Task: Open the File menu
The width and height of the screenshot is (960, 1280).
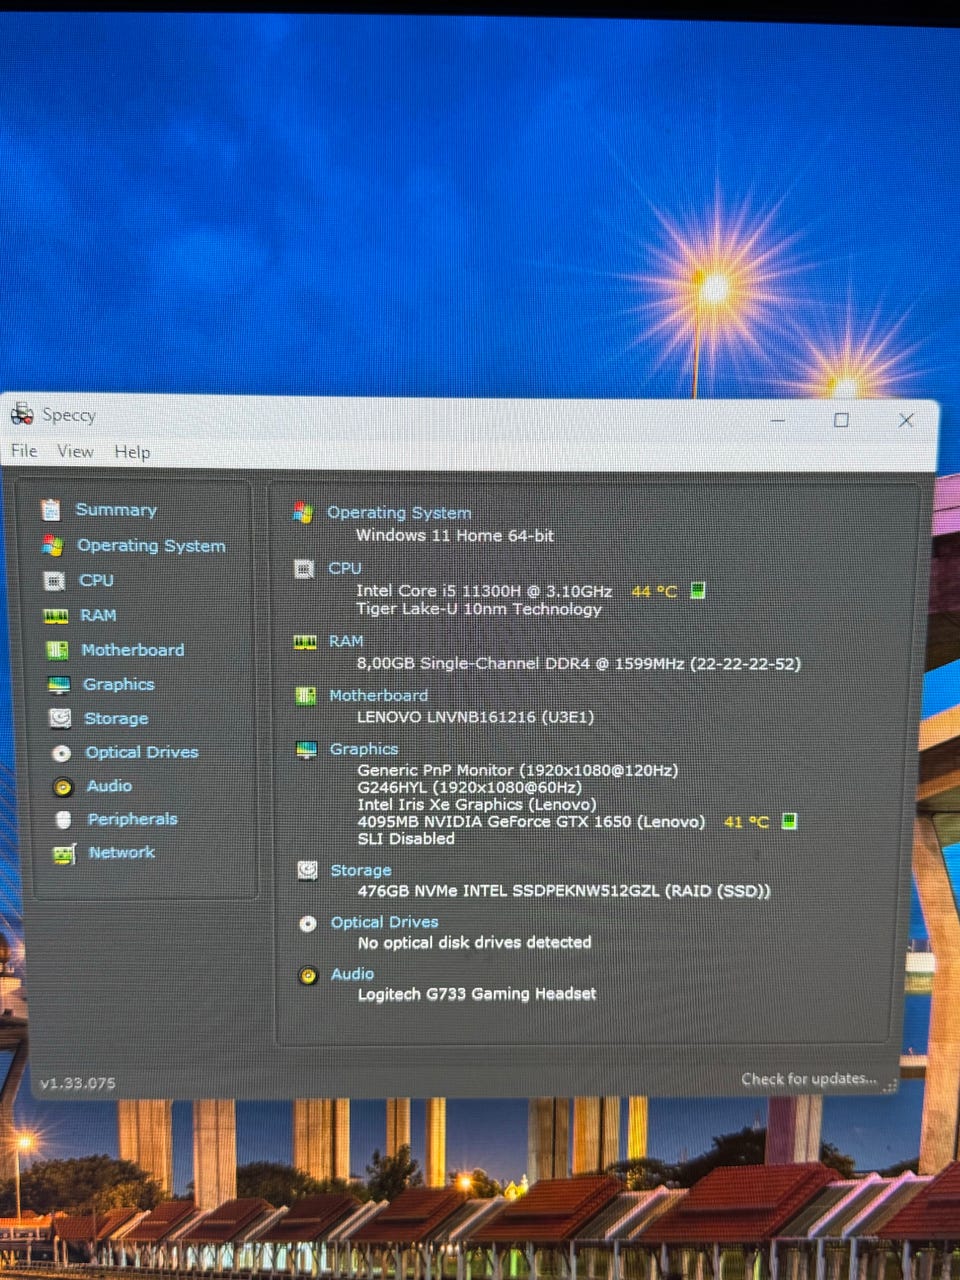Action: pyautogui.click(x=24, y=451)
